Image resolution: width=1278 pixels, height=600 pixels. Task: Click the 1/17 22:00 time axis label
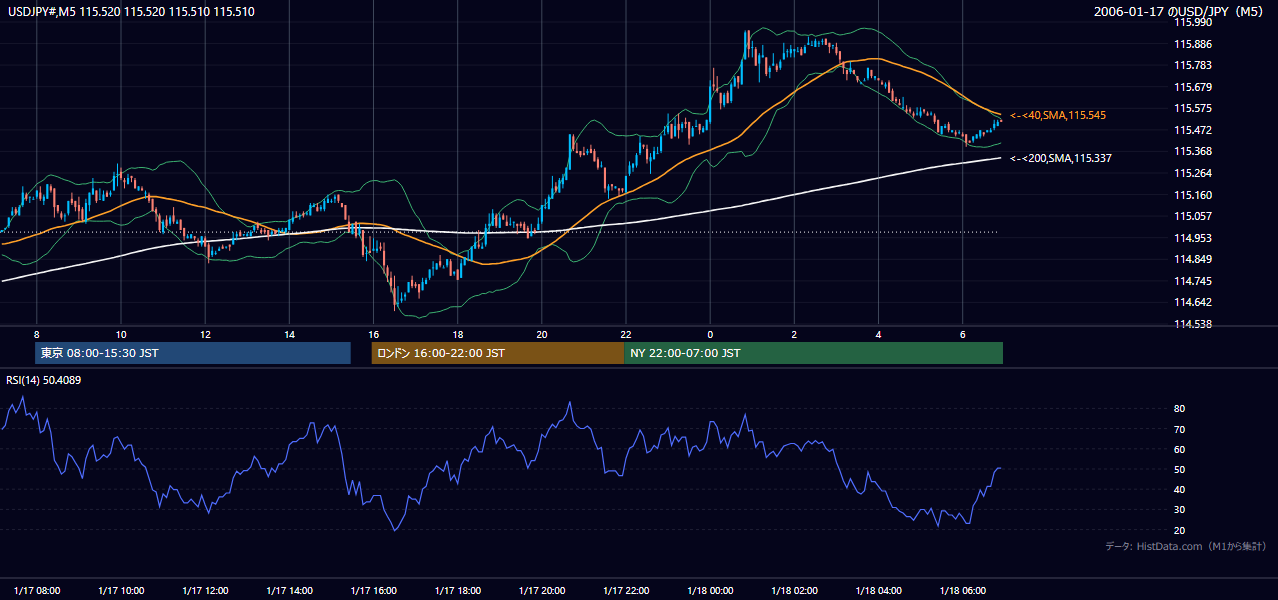pyautogui.click(x=626, y=590)
